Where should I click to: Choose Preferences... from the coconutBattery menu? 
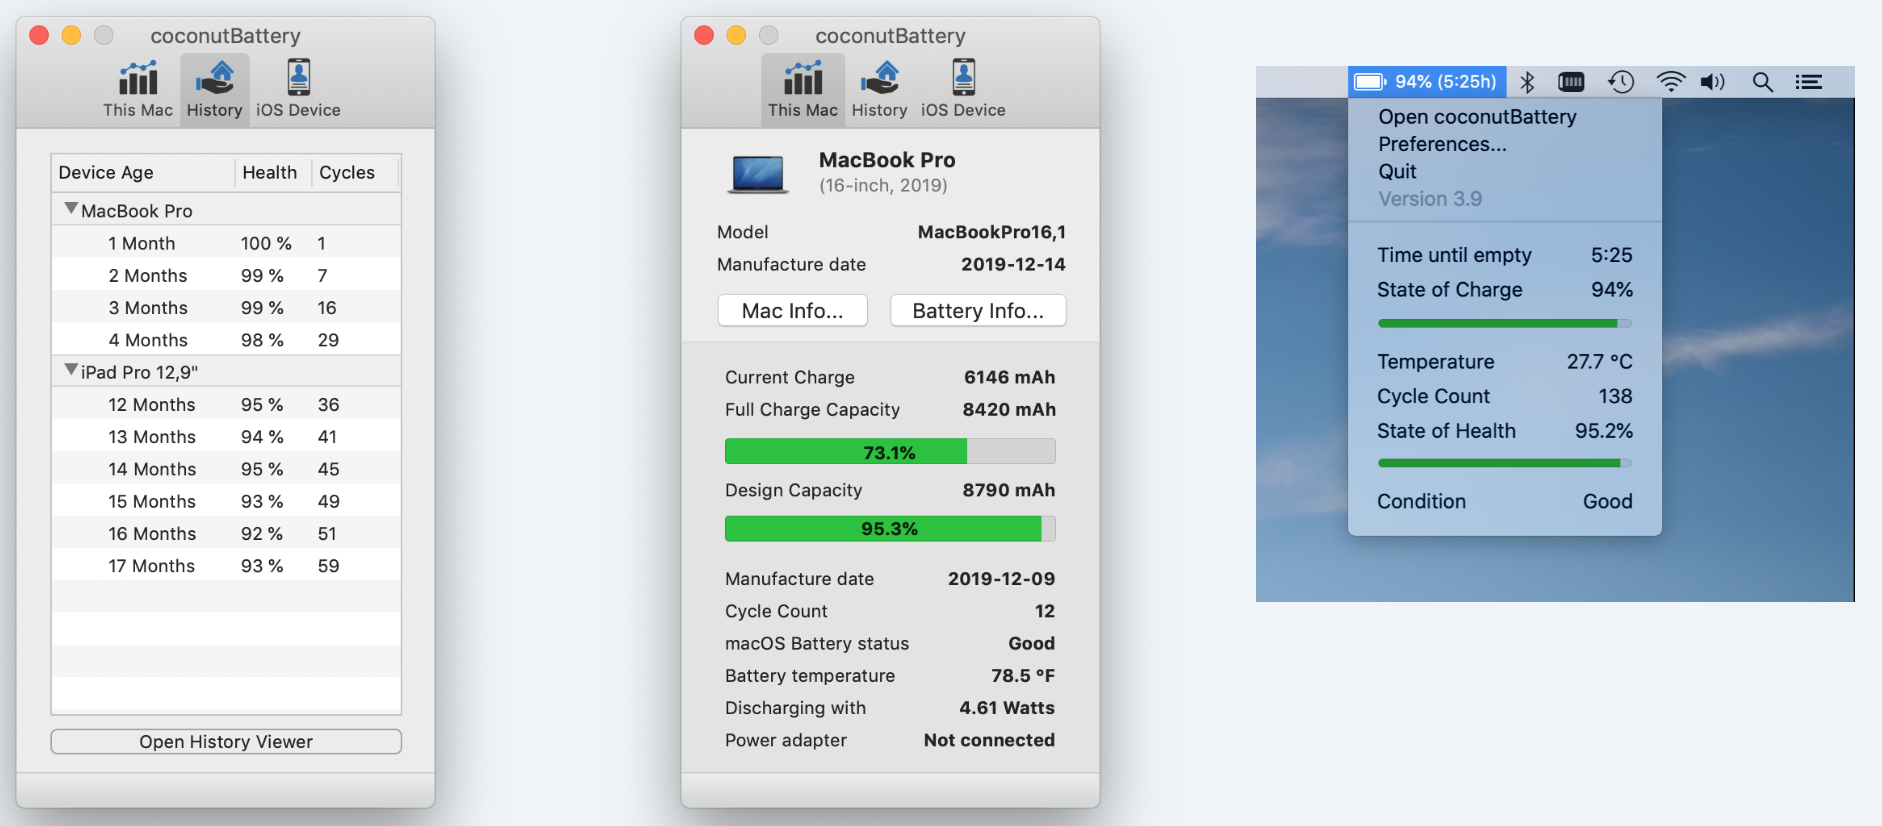1442,144
